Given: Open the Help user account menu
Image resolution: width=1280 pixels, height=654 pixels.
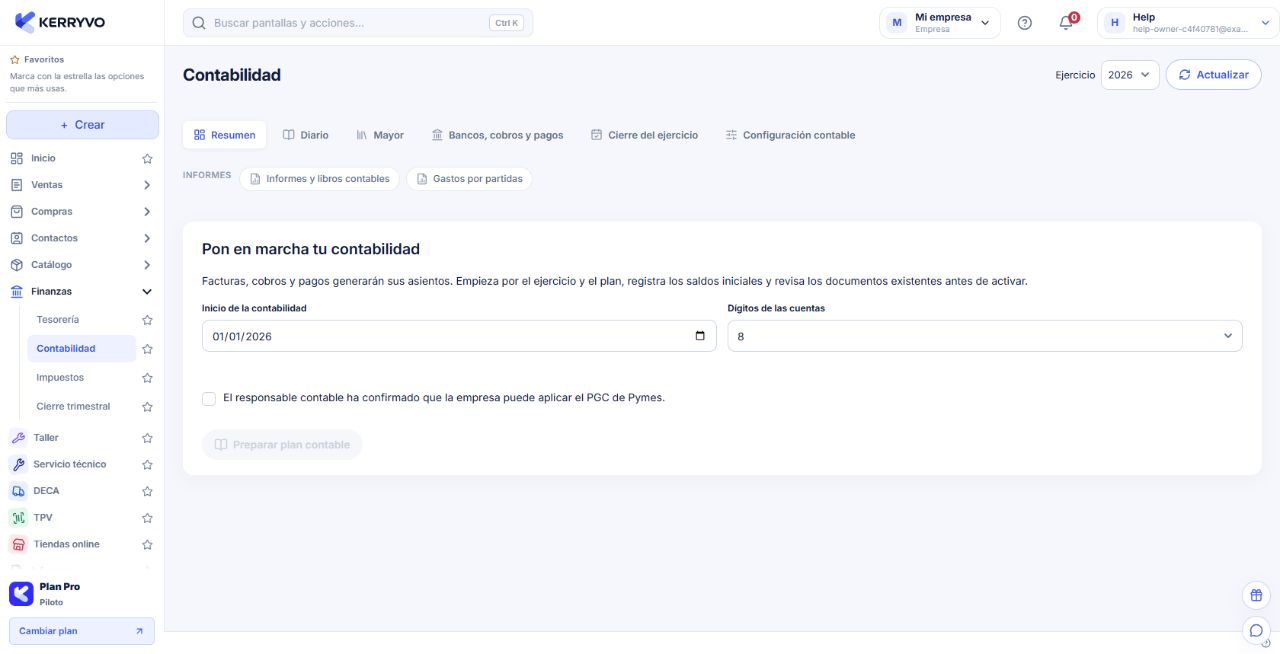Looking at the screenshot, I should (x=1188, y=23).
